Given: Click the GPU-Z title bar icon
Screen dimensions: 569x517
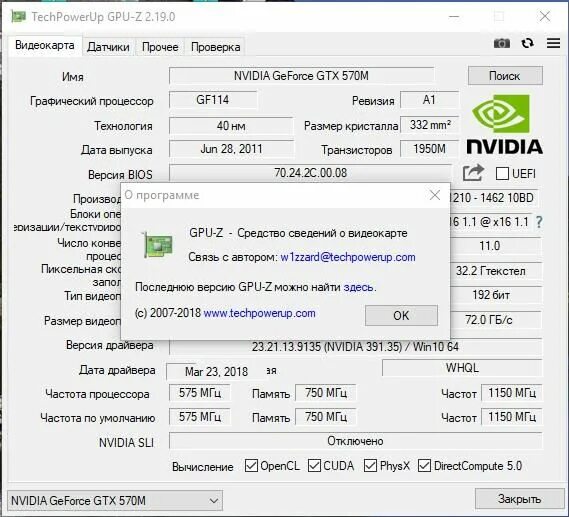Looking at the screenshot, I should [19, 16].
